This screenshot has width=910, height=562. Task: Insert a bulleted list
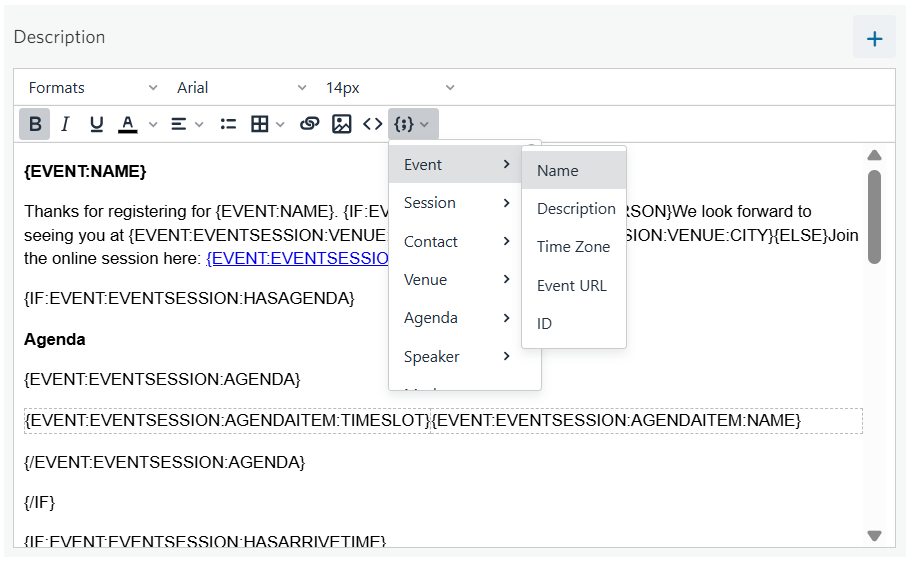click(229, 124)
